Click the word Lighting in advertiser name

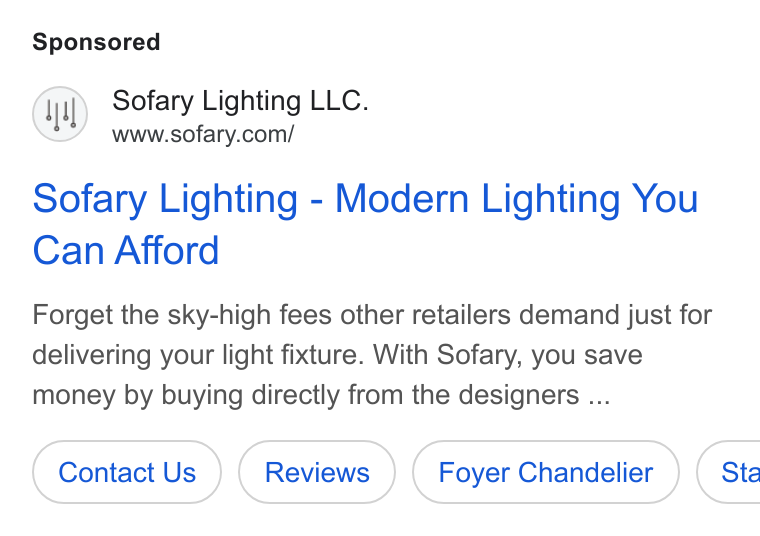(x=251, y=101)
